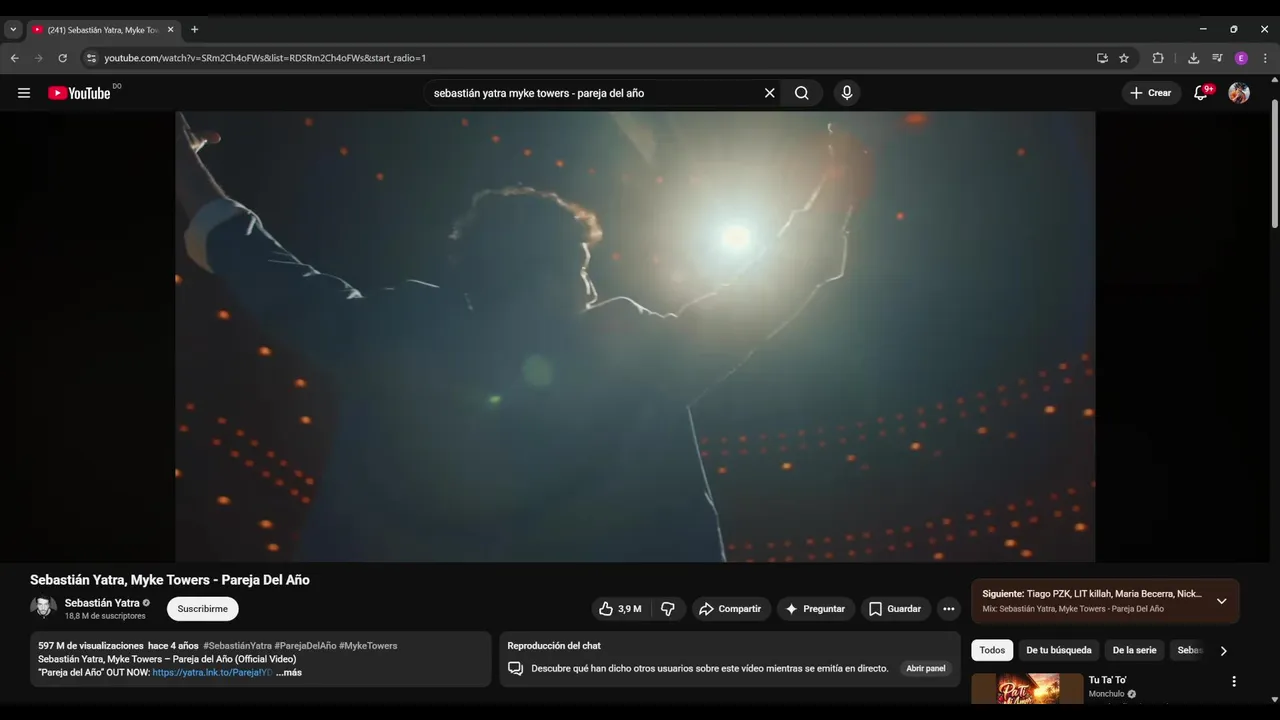Subscribe with the Suscribirme button
1280x720 pixels.
(x=203, y=609)
